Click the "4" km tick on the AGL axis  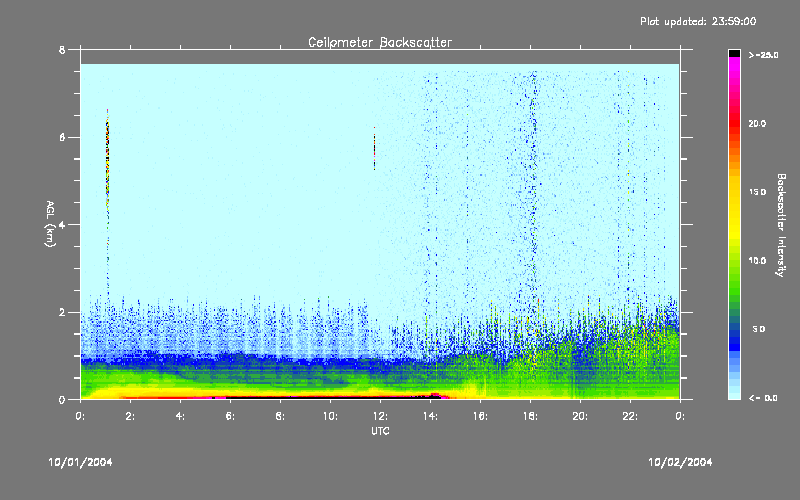[x=62, y=224]
